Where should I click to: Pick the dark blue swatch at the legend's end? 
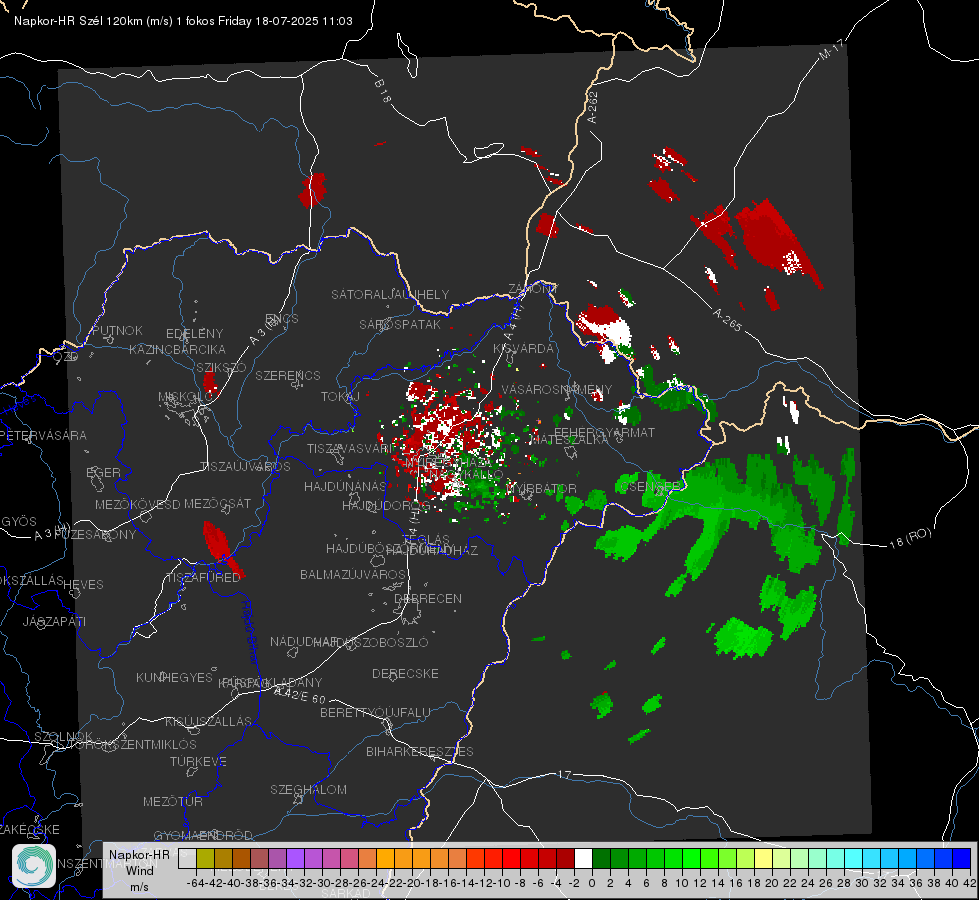coord(962,858)
